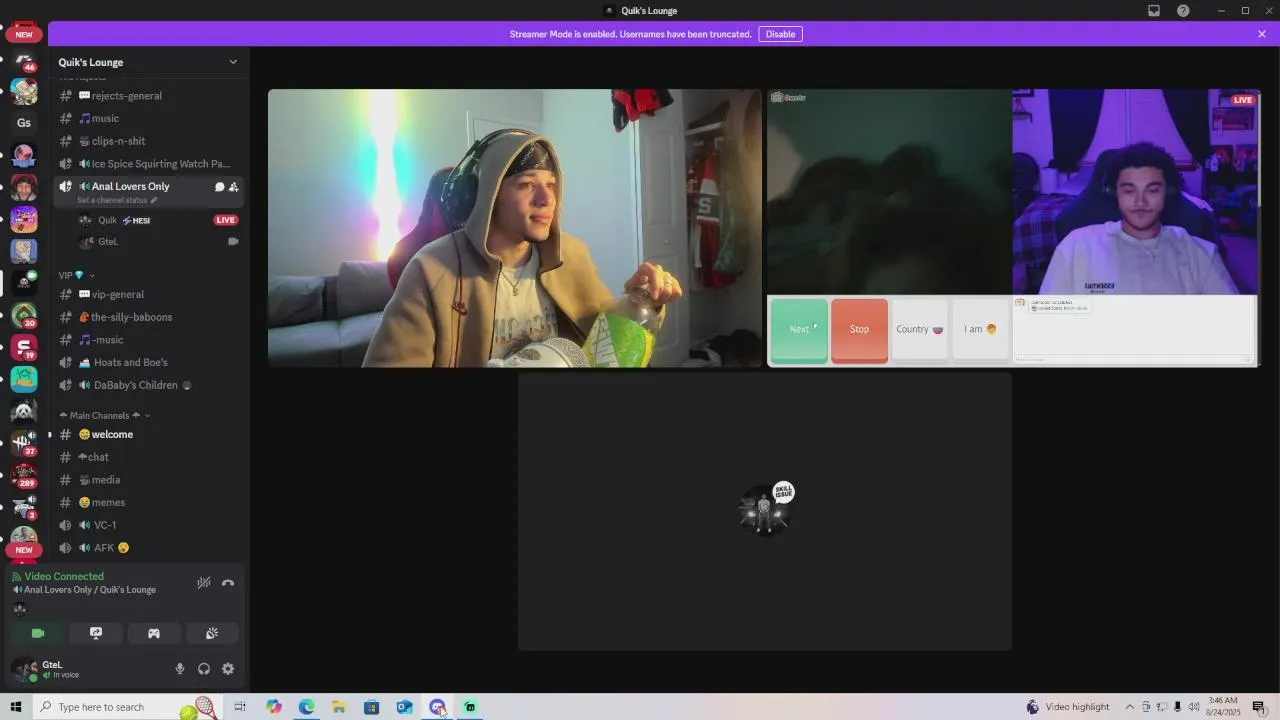
Task: Dismiss the Streamer Mode banner
Action: 1262,34
